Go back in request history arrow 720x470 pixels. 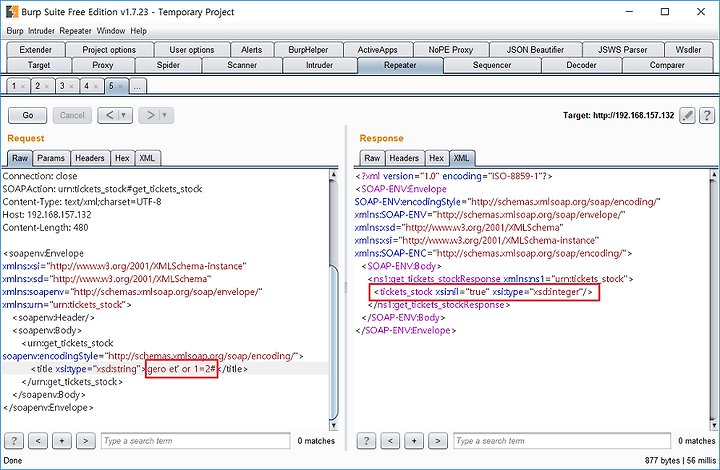[109, 115]
